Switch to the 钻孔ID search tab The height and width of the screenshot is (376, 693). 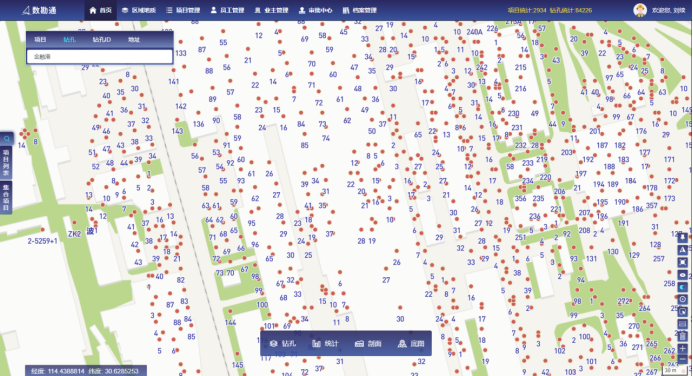tap(102, 39)
